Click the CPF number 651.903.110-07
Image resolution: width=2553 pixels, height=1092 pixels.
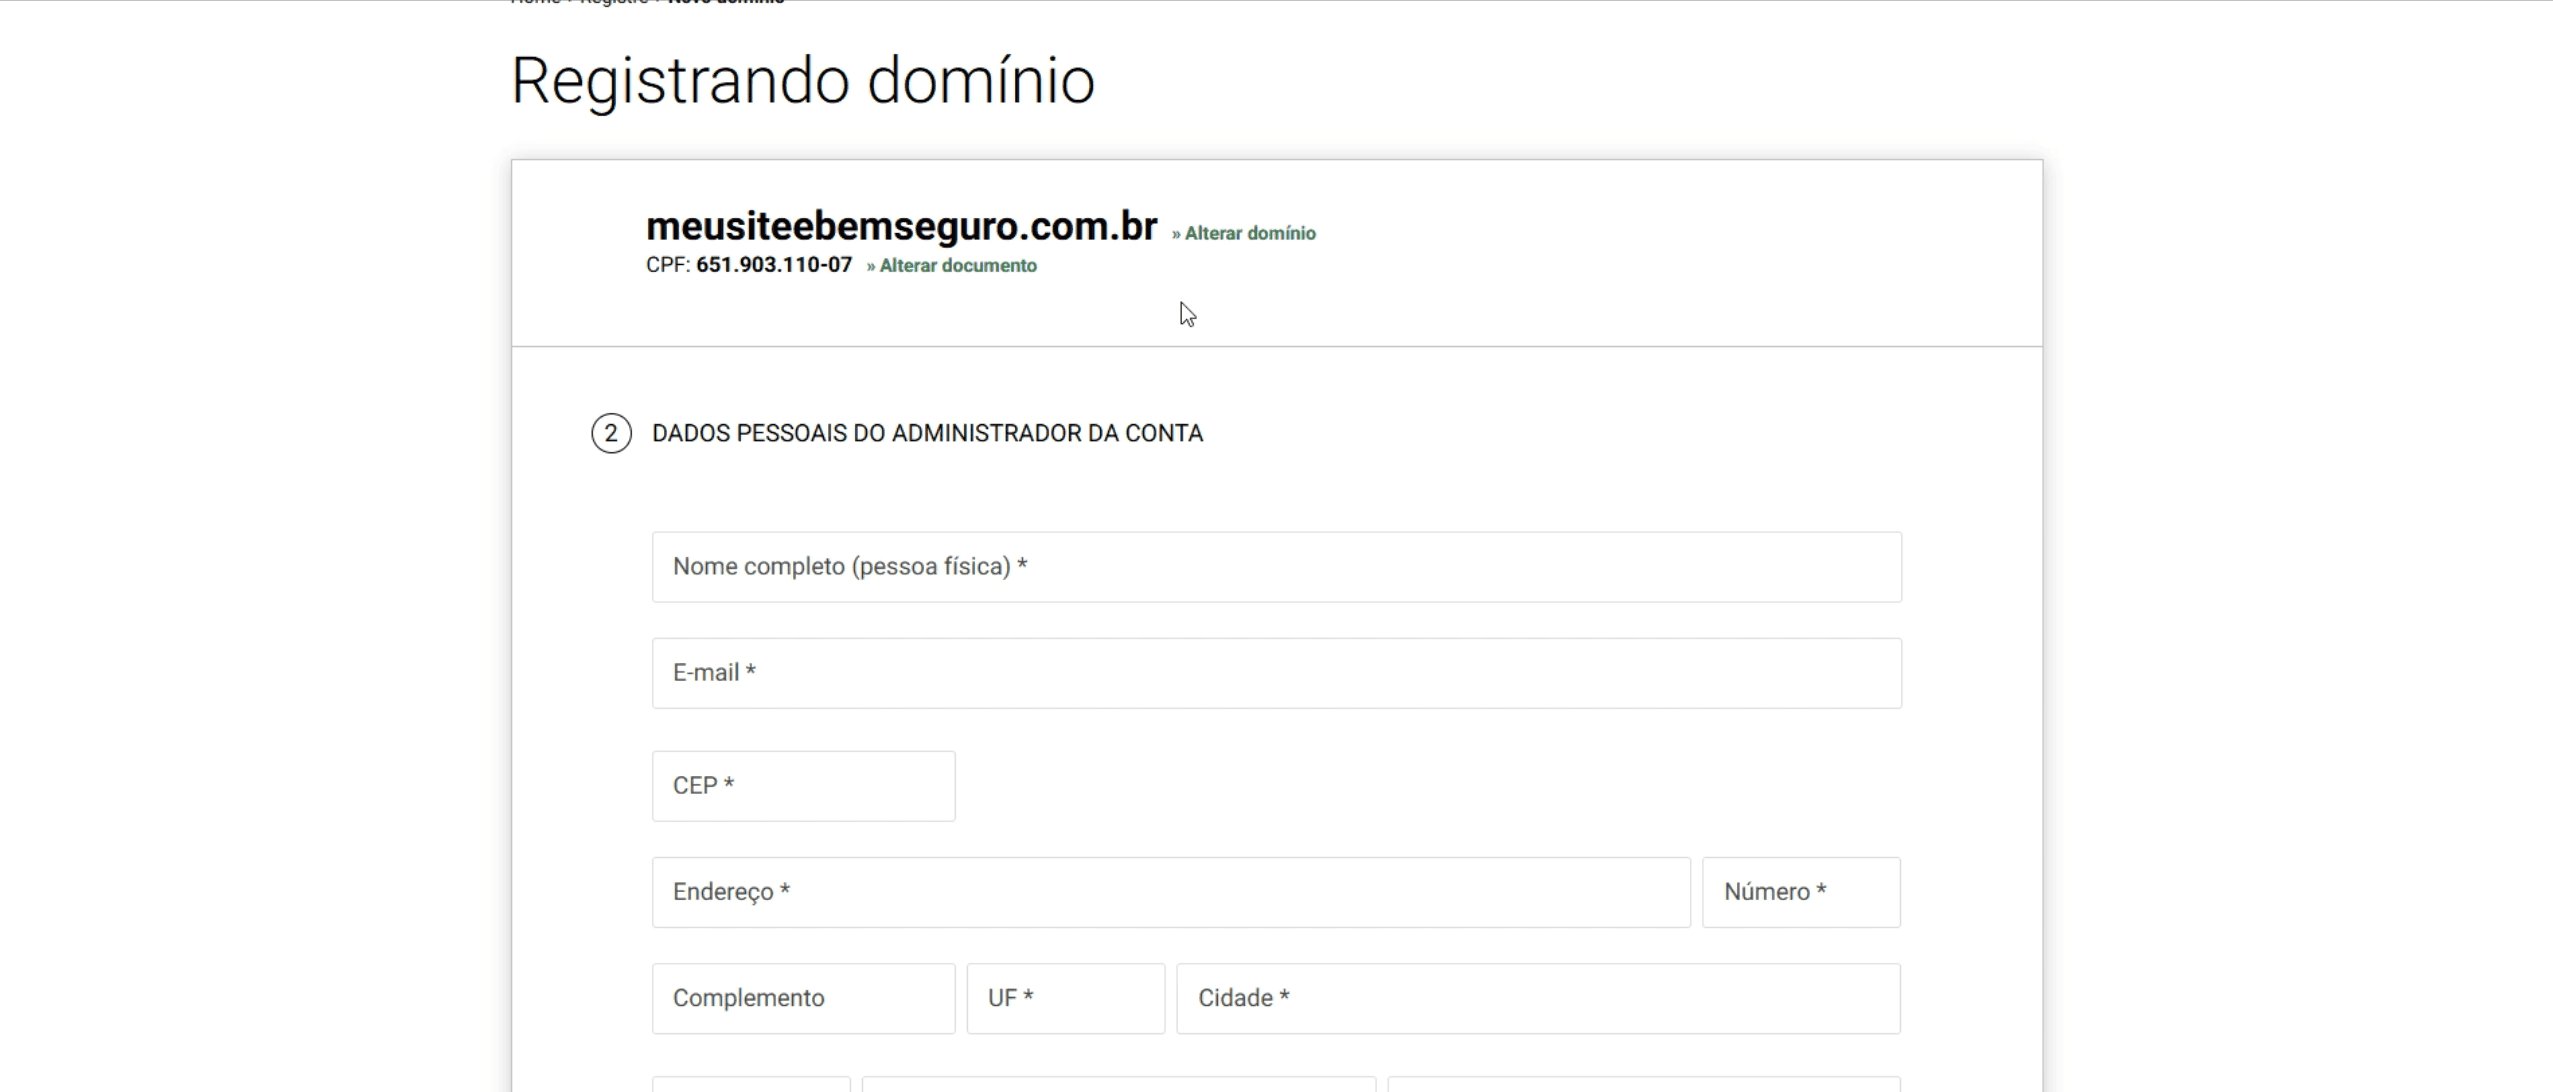tap(774, 265)
